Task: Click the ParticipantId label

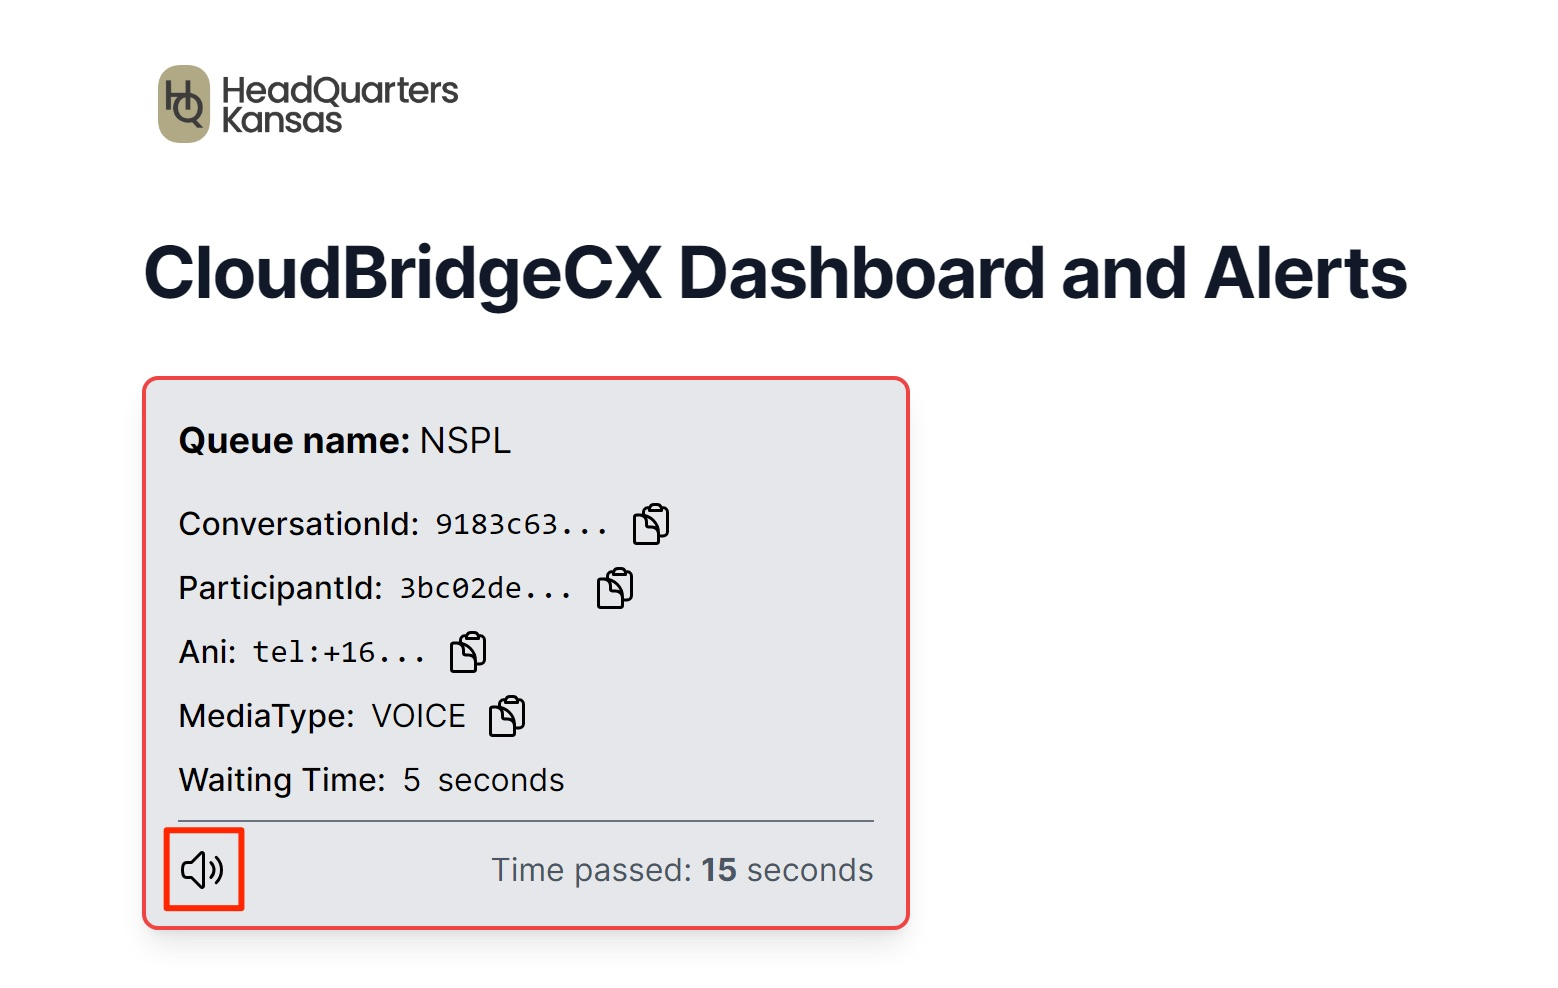Action: point(280,588)
